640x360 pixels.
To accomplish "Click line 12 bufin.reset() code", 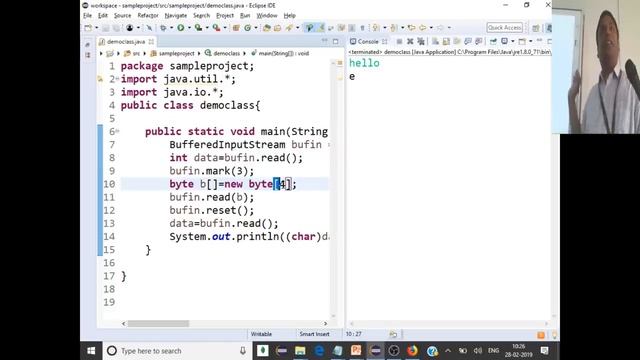I will click(x=211, y=210).
